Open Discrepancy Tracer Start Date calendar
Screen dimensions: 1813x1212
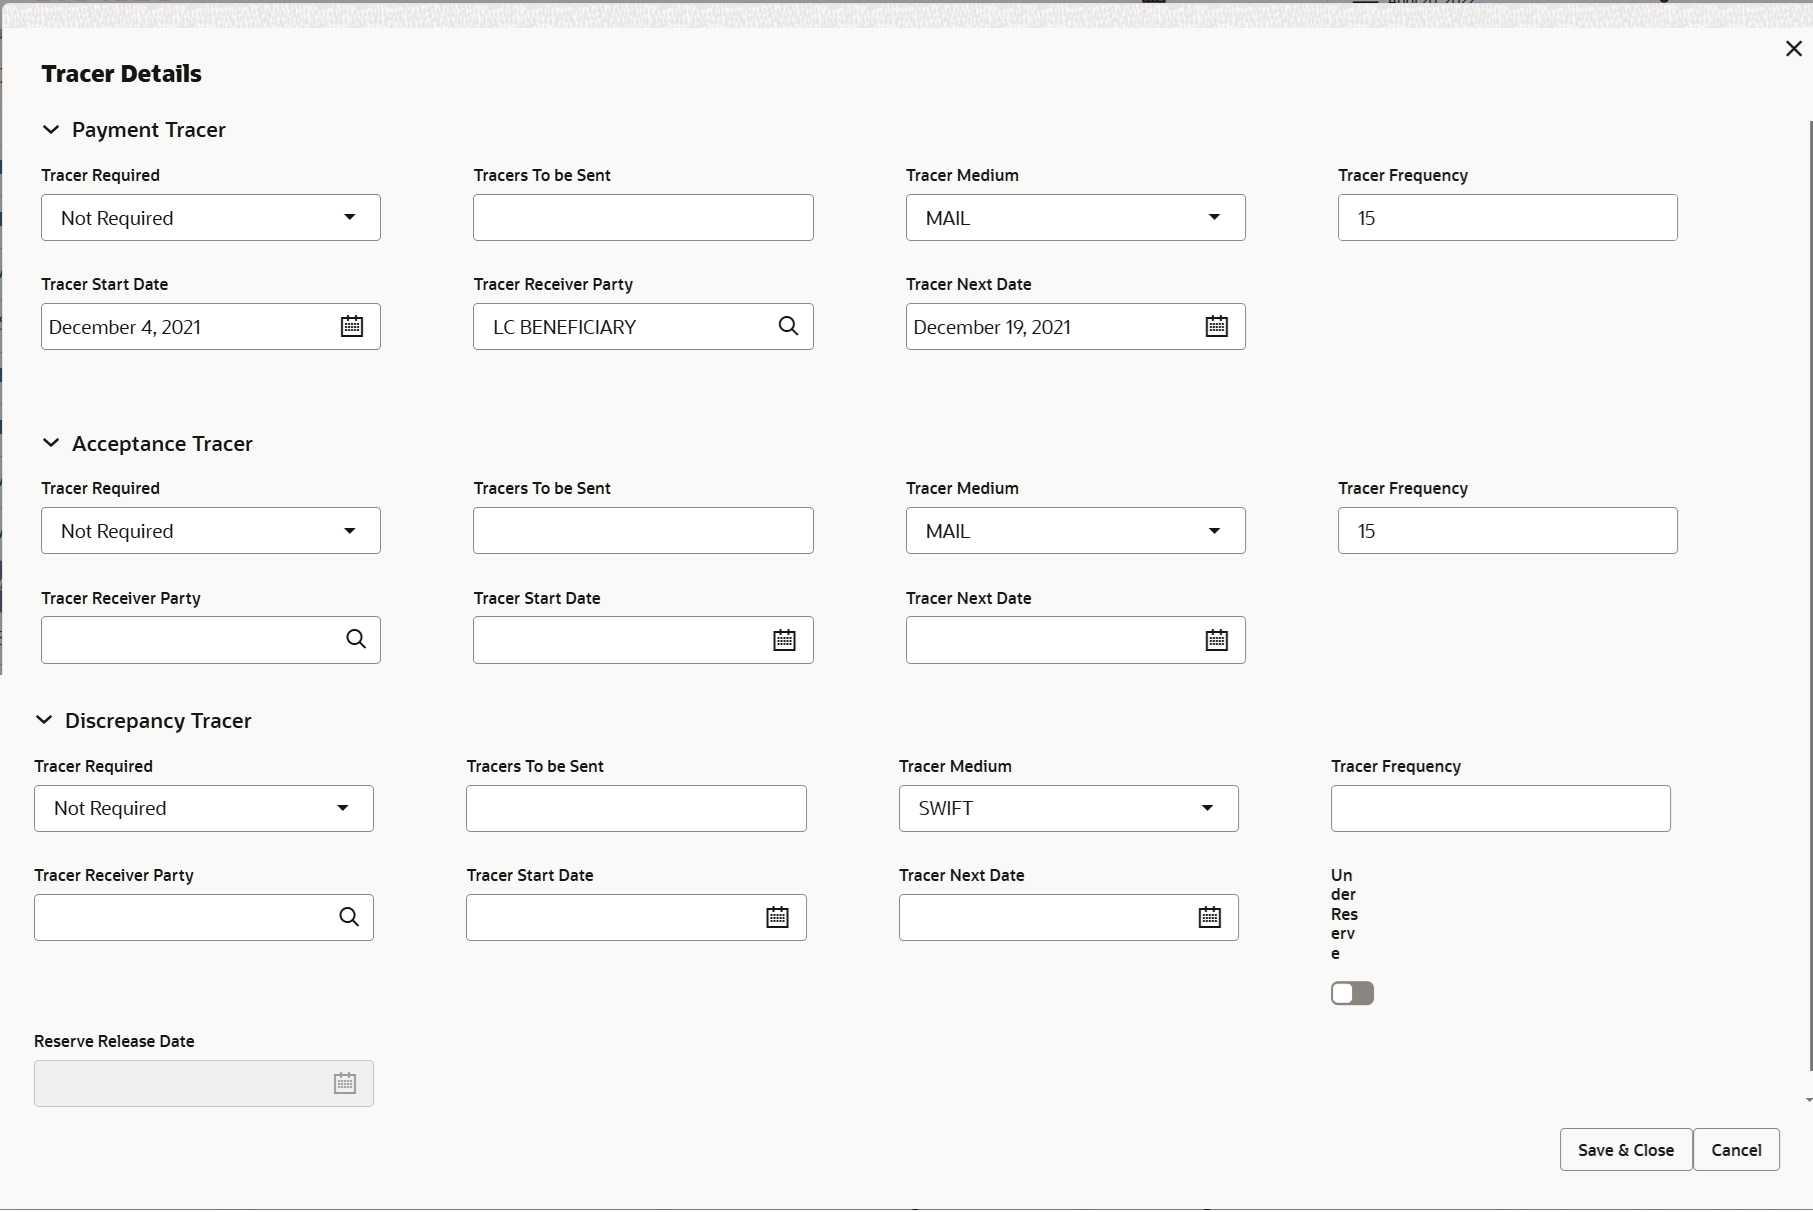tap(777, 917)
